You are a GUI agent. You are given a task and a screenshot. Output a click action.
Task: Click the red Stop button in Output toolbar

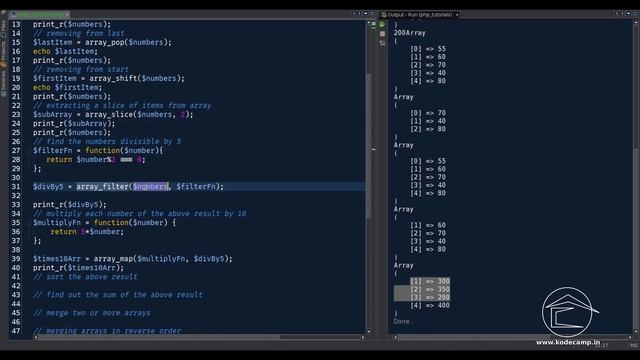click(x=382, y=34)
